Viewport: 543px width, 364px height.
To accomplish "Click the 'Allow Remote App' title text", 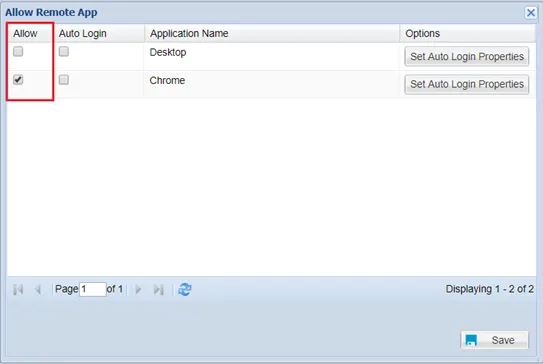I will 51,12.
